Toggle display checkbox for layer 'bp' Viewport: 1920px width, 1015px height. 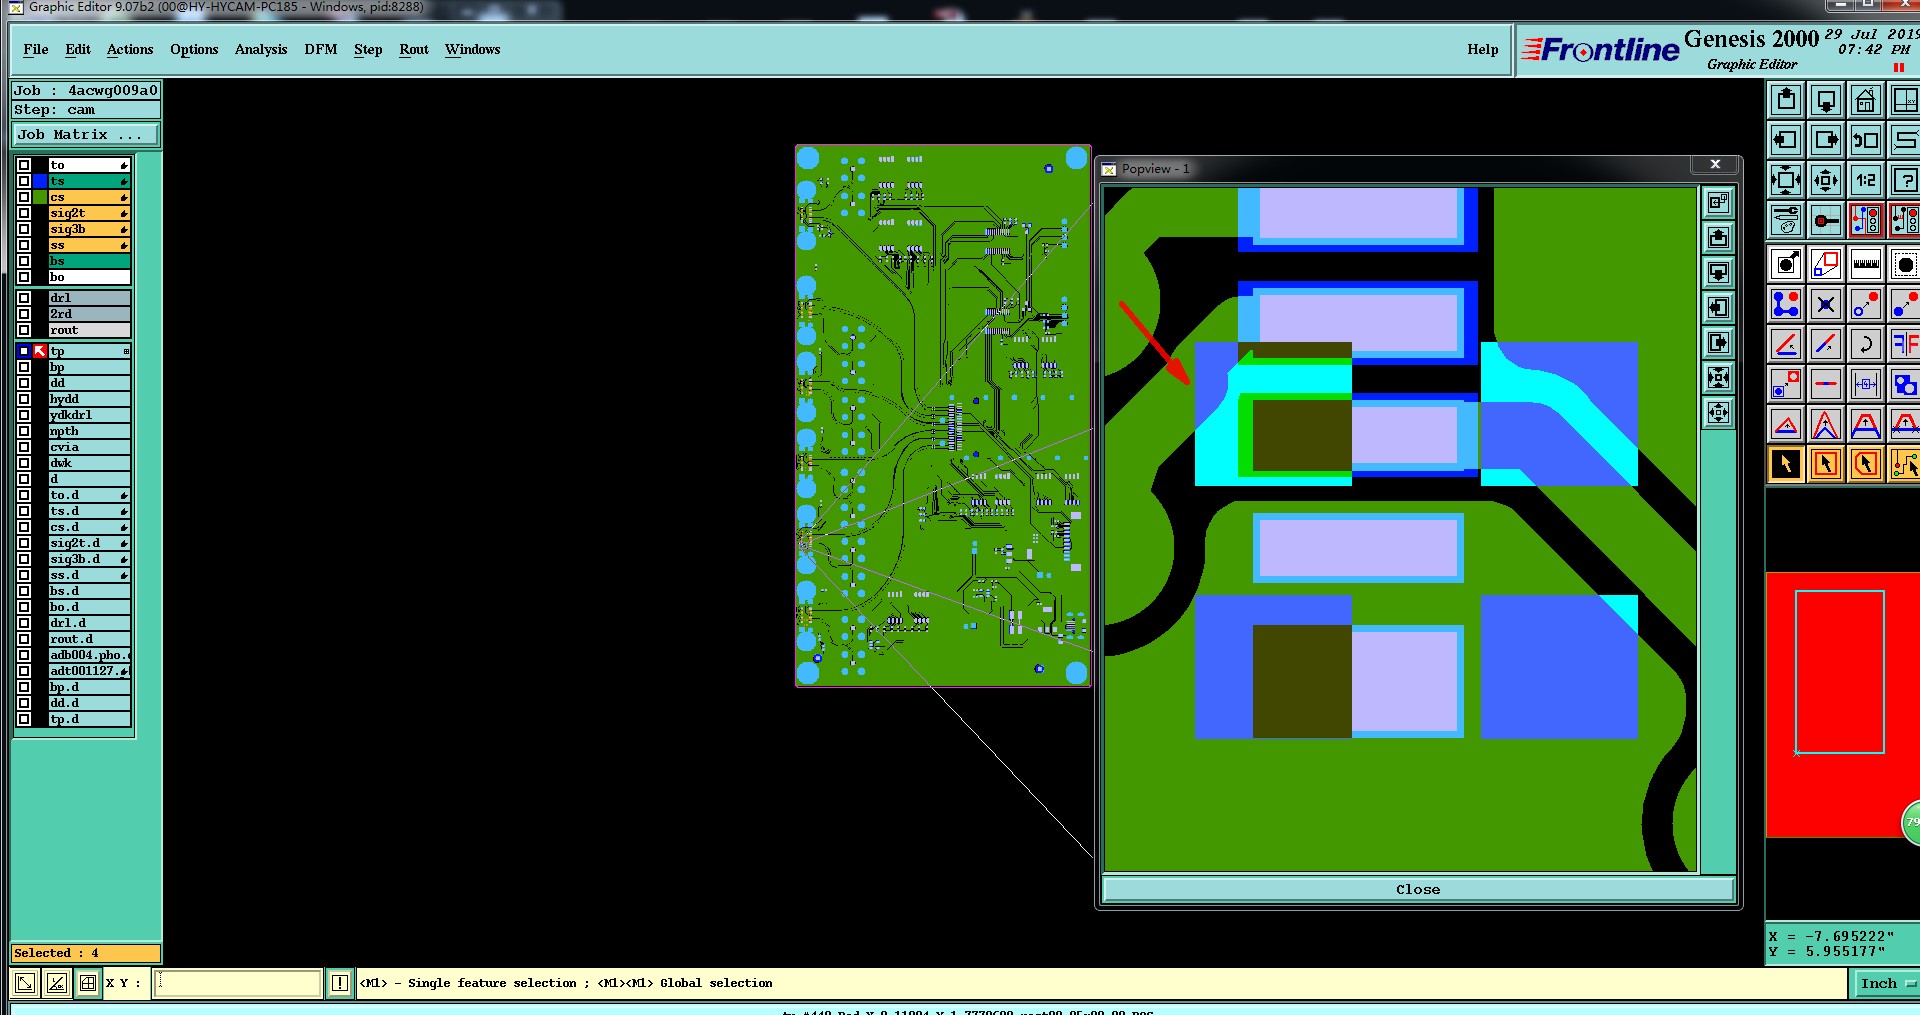point(24,367)
